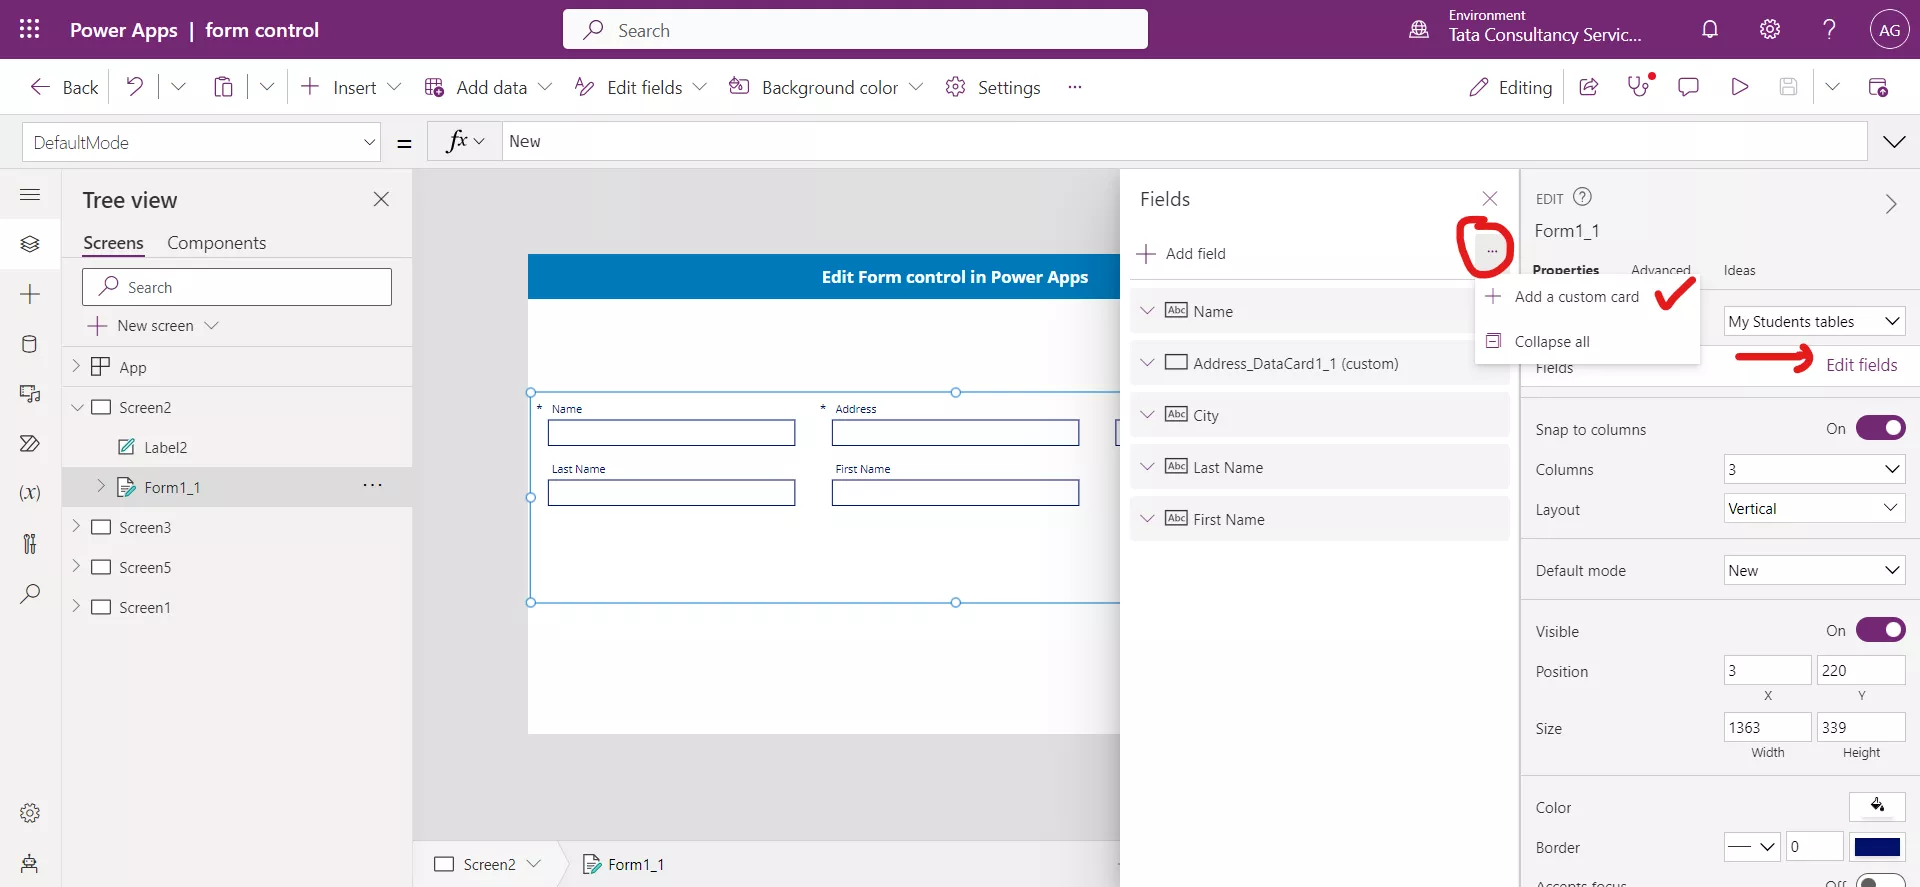Select Add a custom card

pyautogui.click(x=1576, y=297)
